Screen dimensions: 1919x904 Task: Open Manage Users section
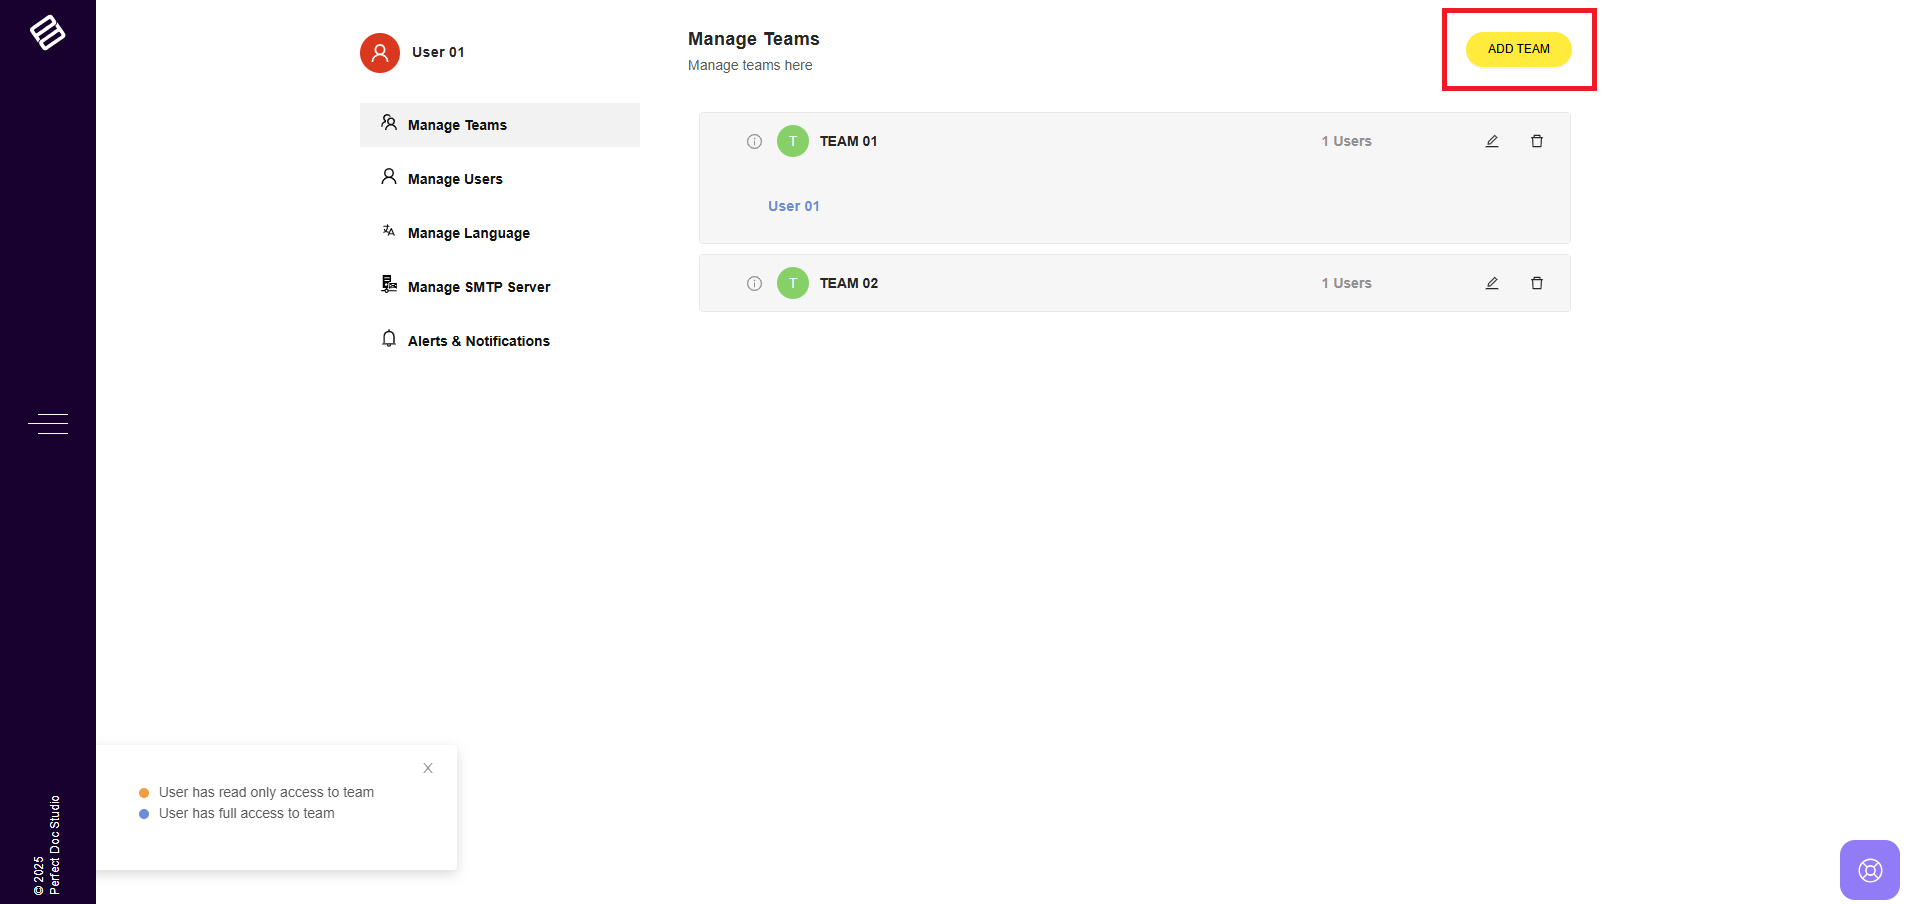455,179
